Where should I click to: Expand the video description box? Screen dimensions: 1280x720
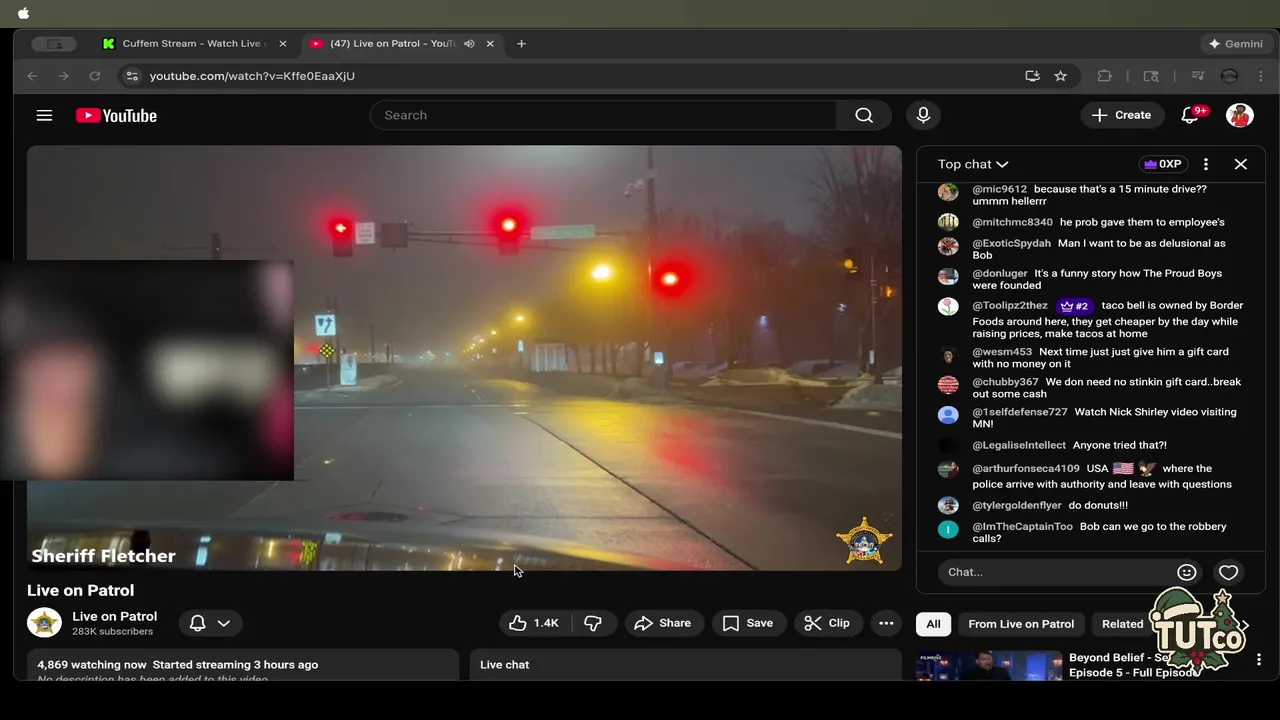[x=243, y=665]
